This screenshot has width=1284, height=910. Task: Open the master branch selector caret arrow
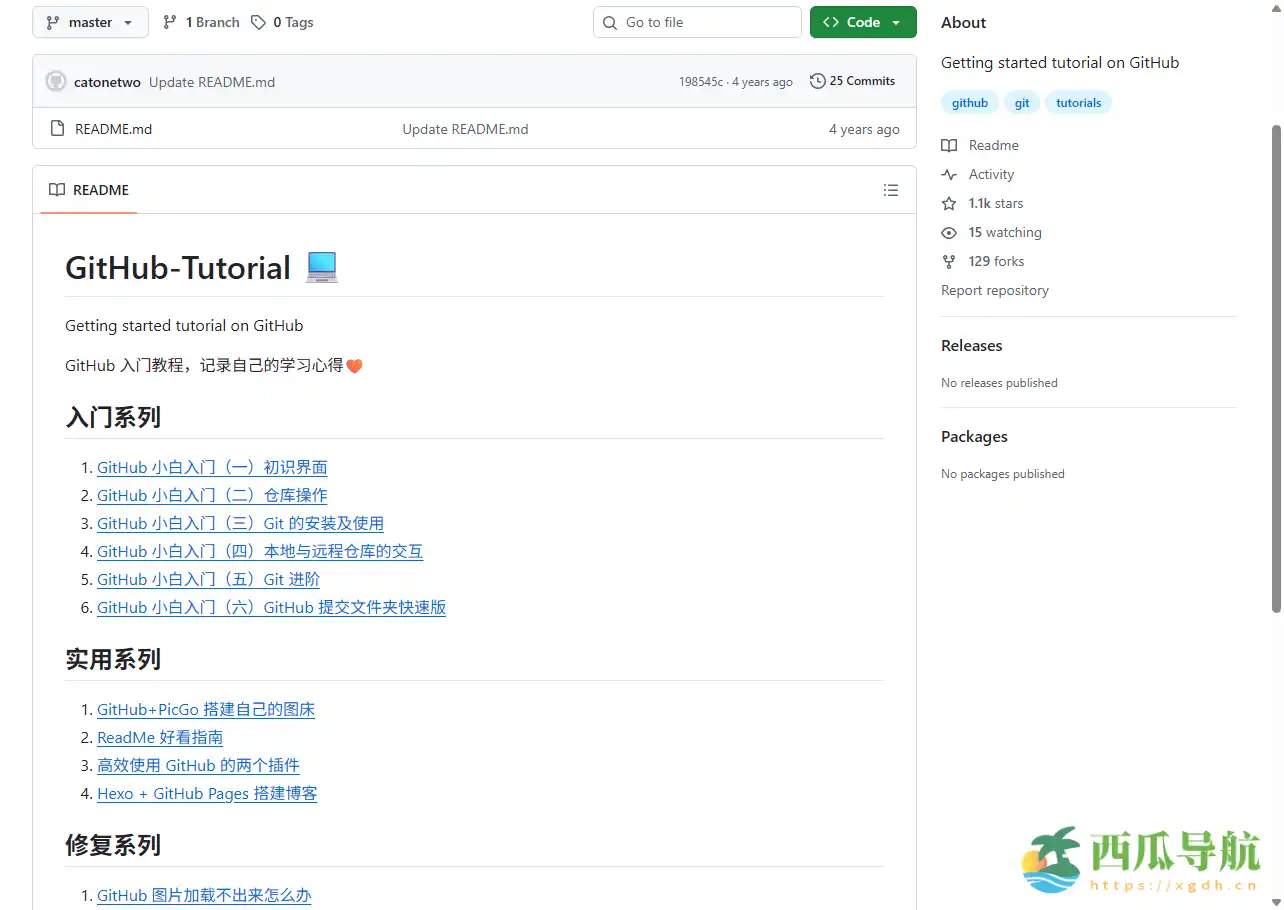[125, 21]
